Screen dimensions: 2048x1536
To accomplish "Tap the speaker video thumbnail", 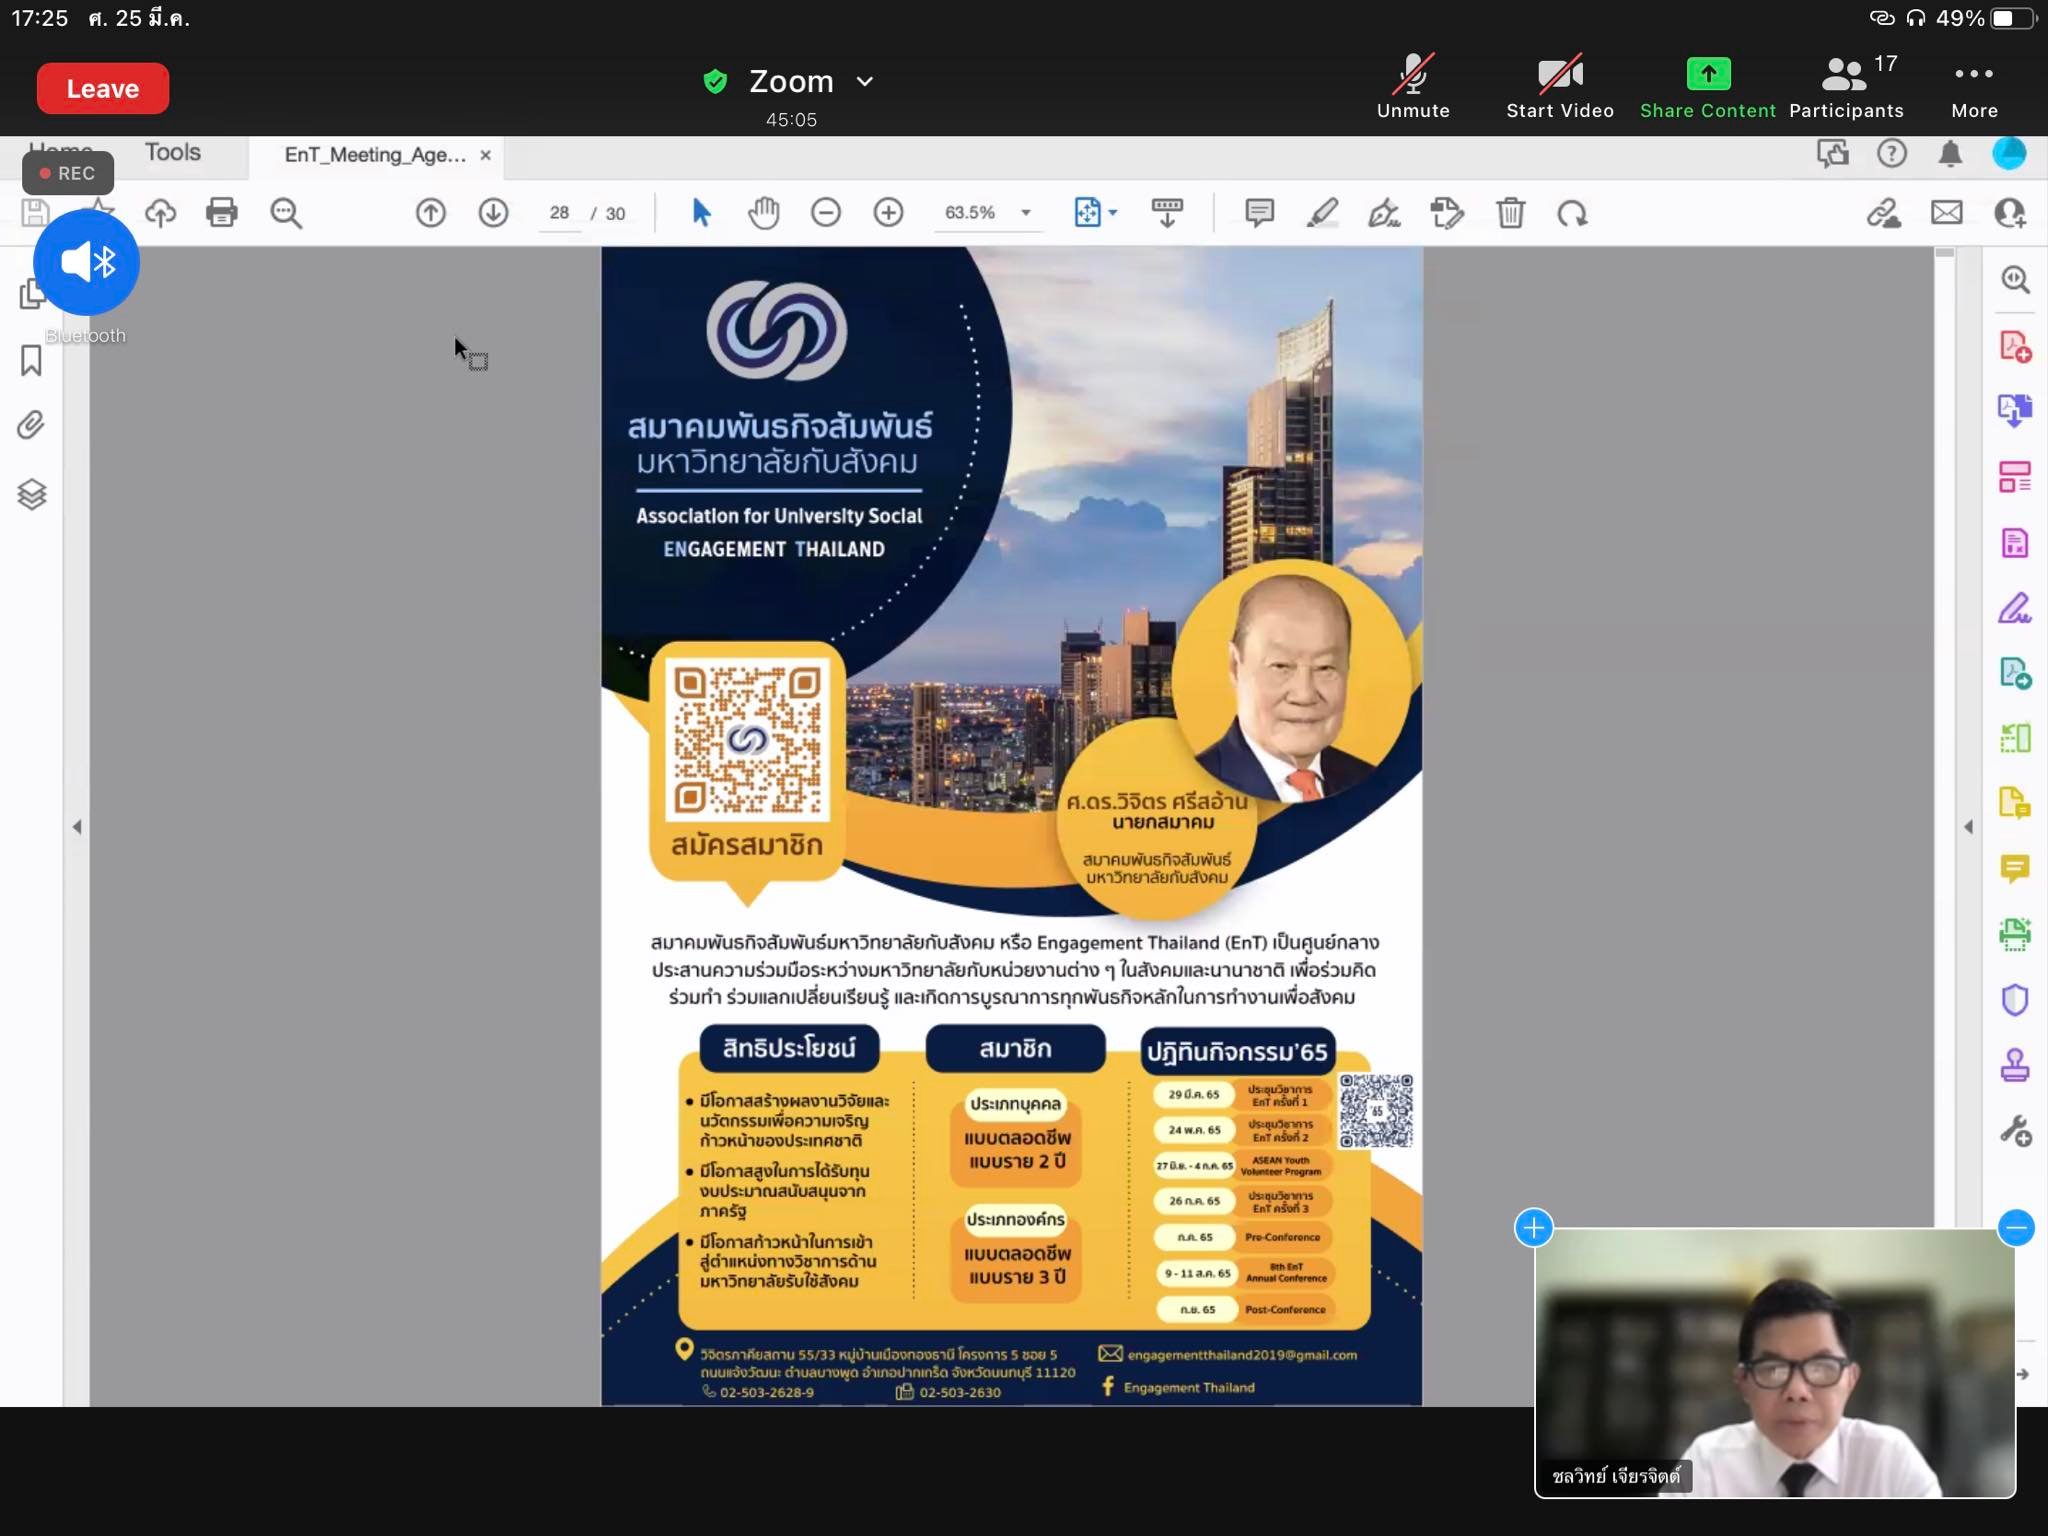I will [1775, 1363].
